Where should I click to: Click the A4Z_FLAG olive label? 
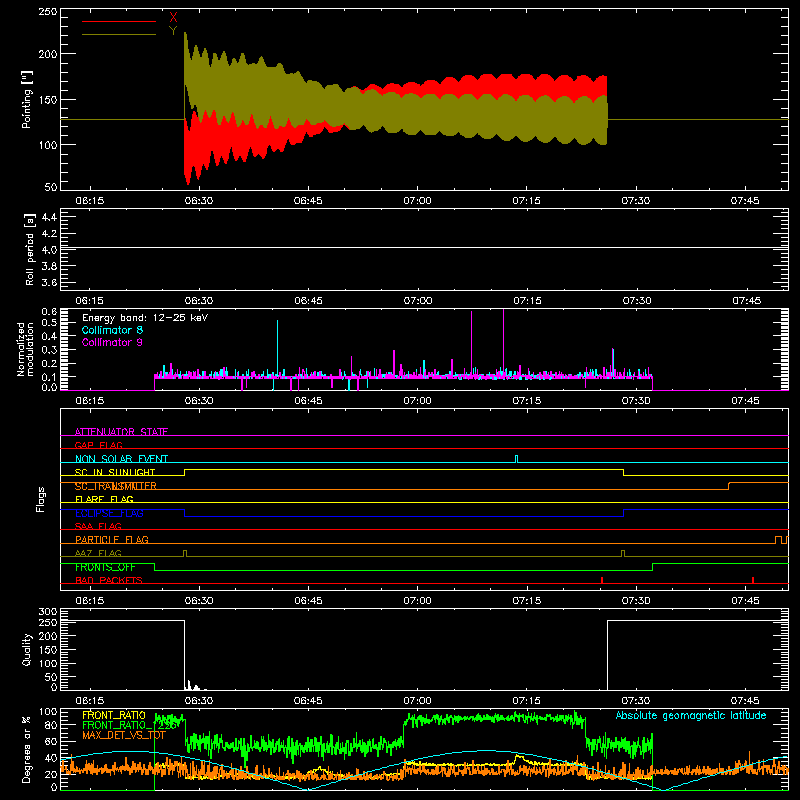(98, 553)
